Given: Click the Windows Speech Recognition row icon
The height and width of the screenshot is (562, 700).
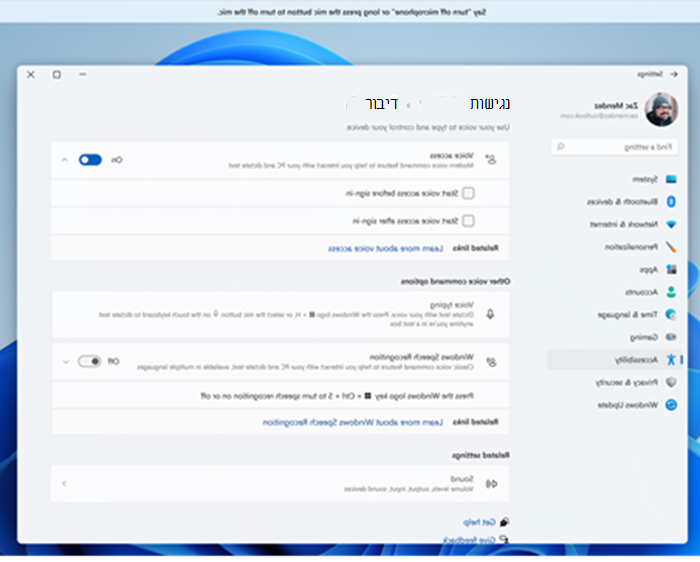Looking at the screenshot, I should [491, 362].
